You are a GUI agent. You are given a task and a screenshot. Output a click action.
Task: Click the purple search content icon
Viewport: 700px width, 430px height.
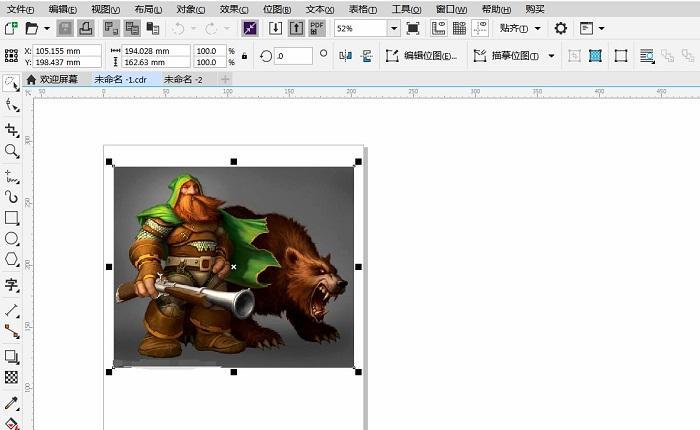tap(250, 29)
